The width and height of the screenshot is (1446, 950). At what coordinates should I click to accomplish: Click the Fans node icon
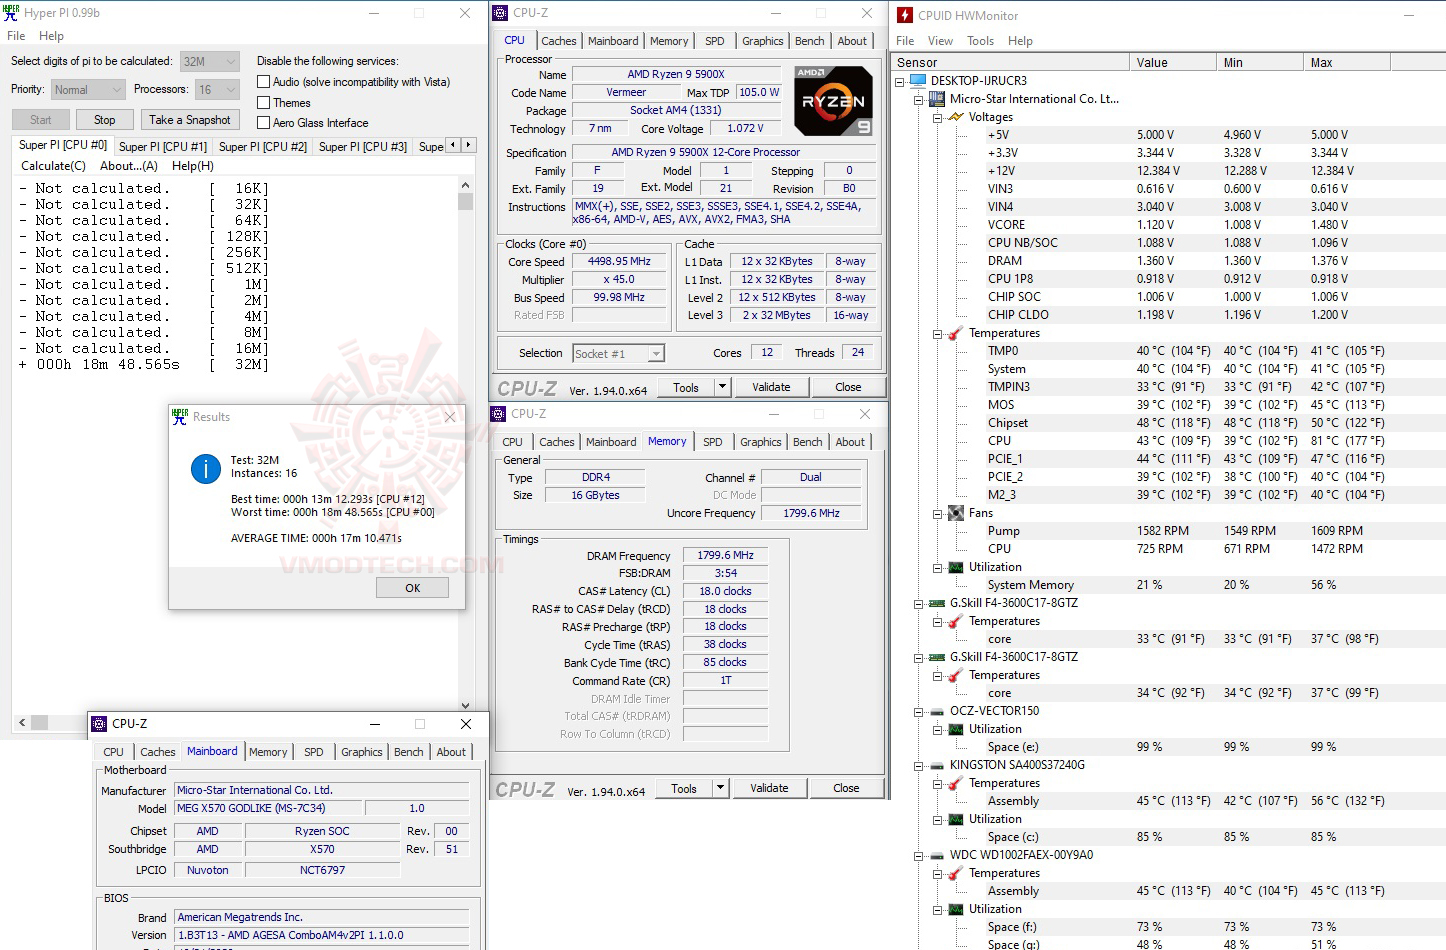pyautogui.click(x=956, y=513)
